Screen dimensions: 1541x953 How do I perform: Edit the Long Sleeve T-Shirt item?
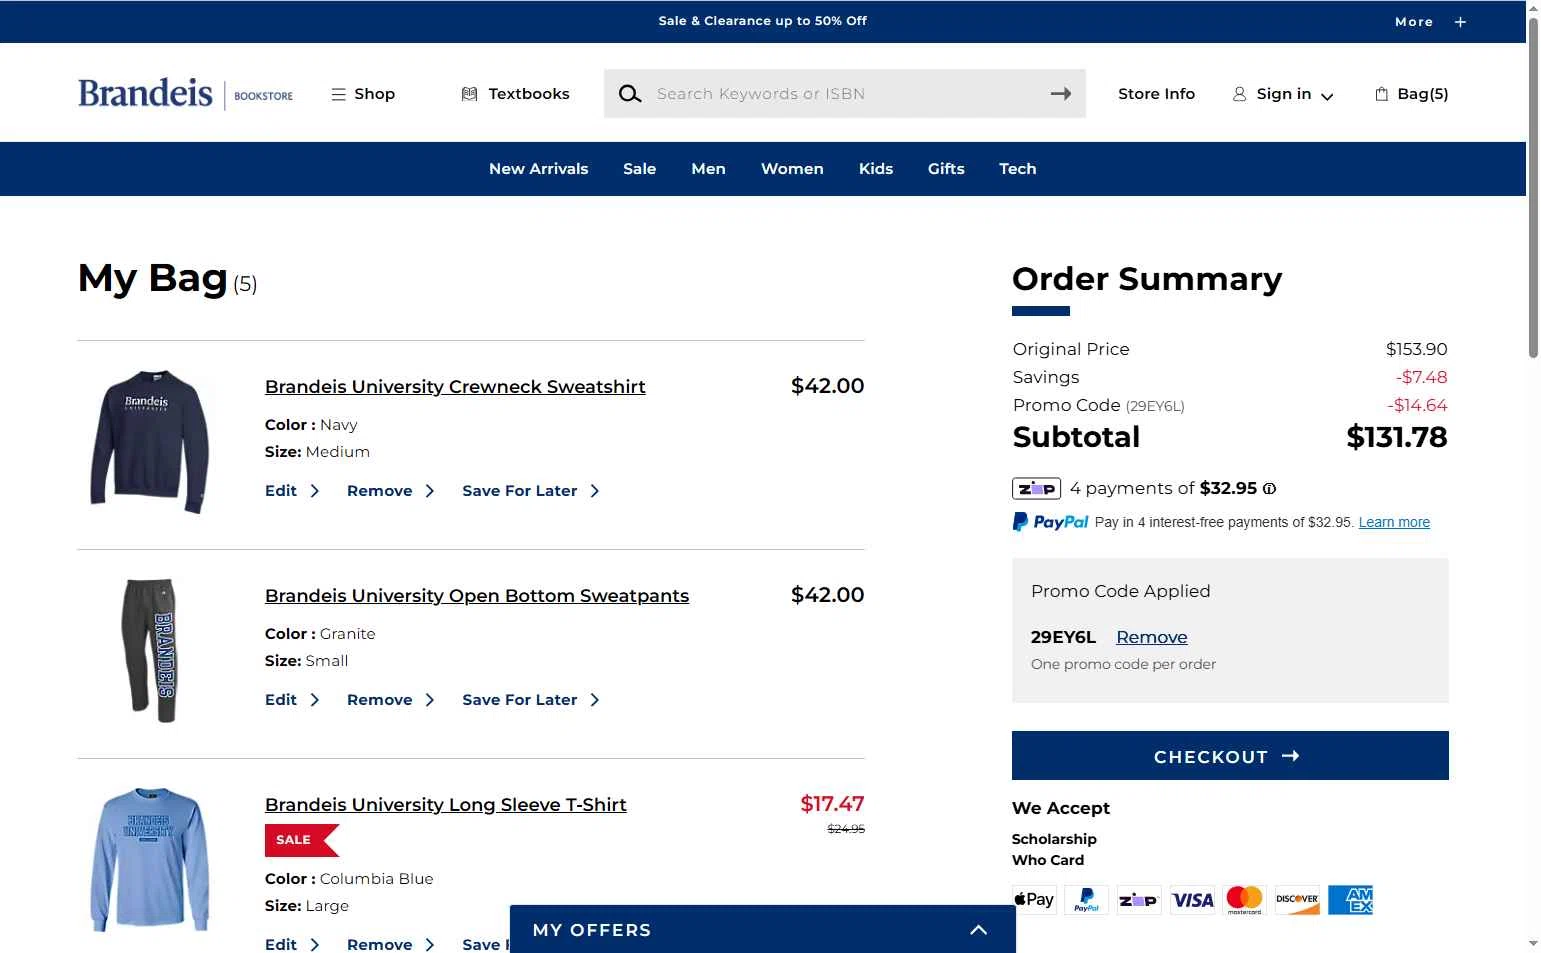click(x=291, y=944)
